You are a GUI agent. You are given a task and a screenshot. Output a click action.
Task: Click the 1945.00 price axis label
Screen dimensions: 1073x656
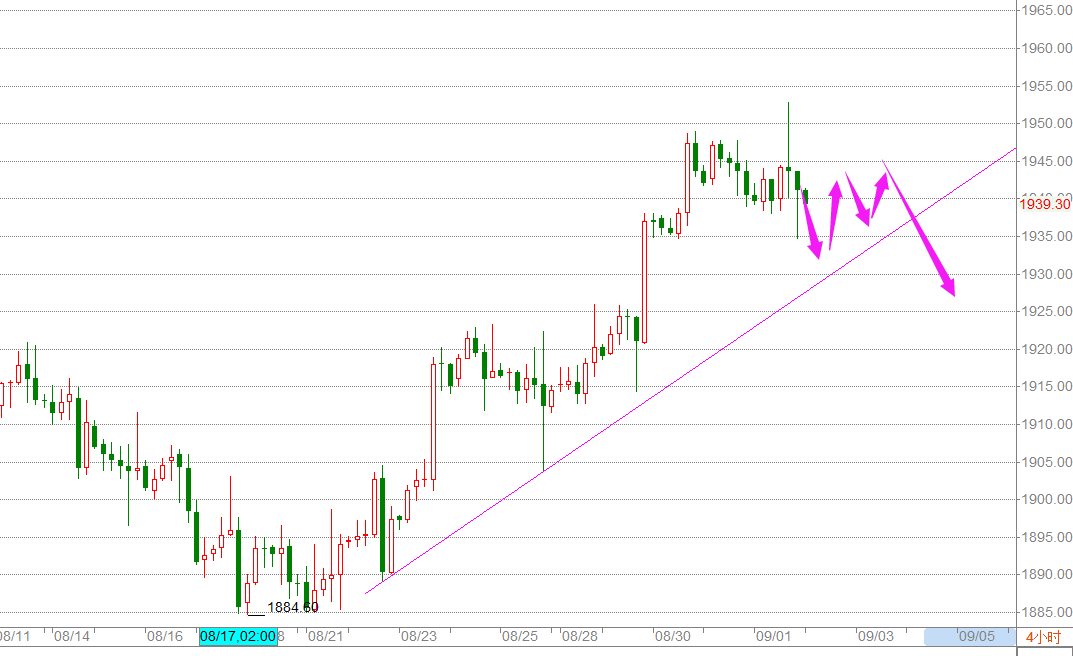coord(1046,161)
